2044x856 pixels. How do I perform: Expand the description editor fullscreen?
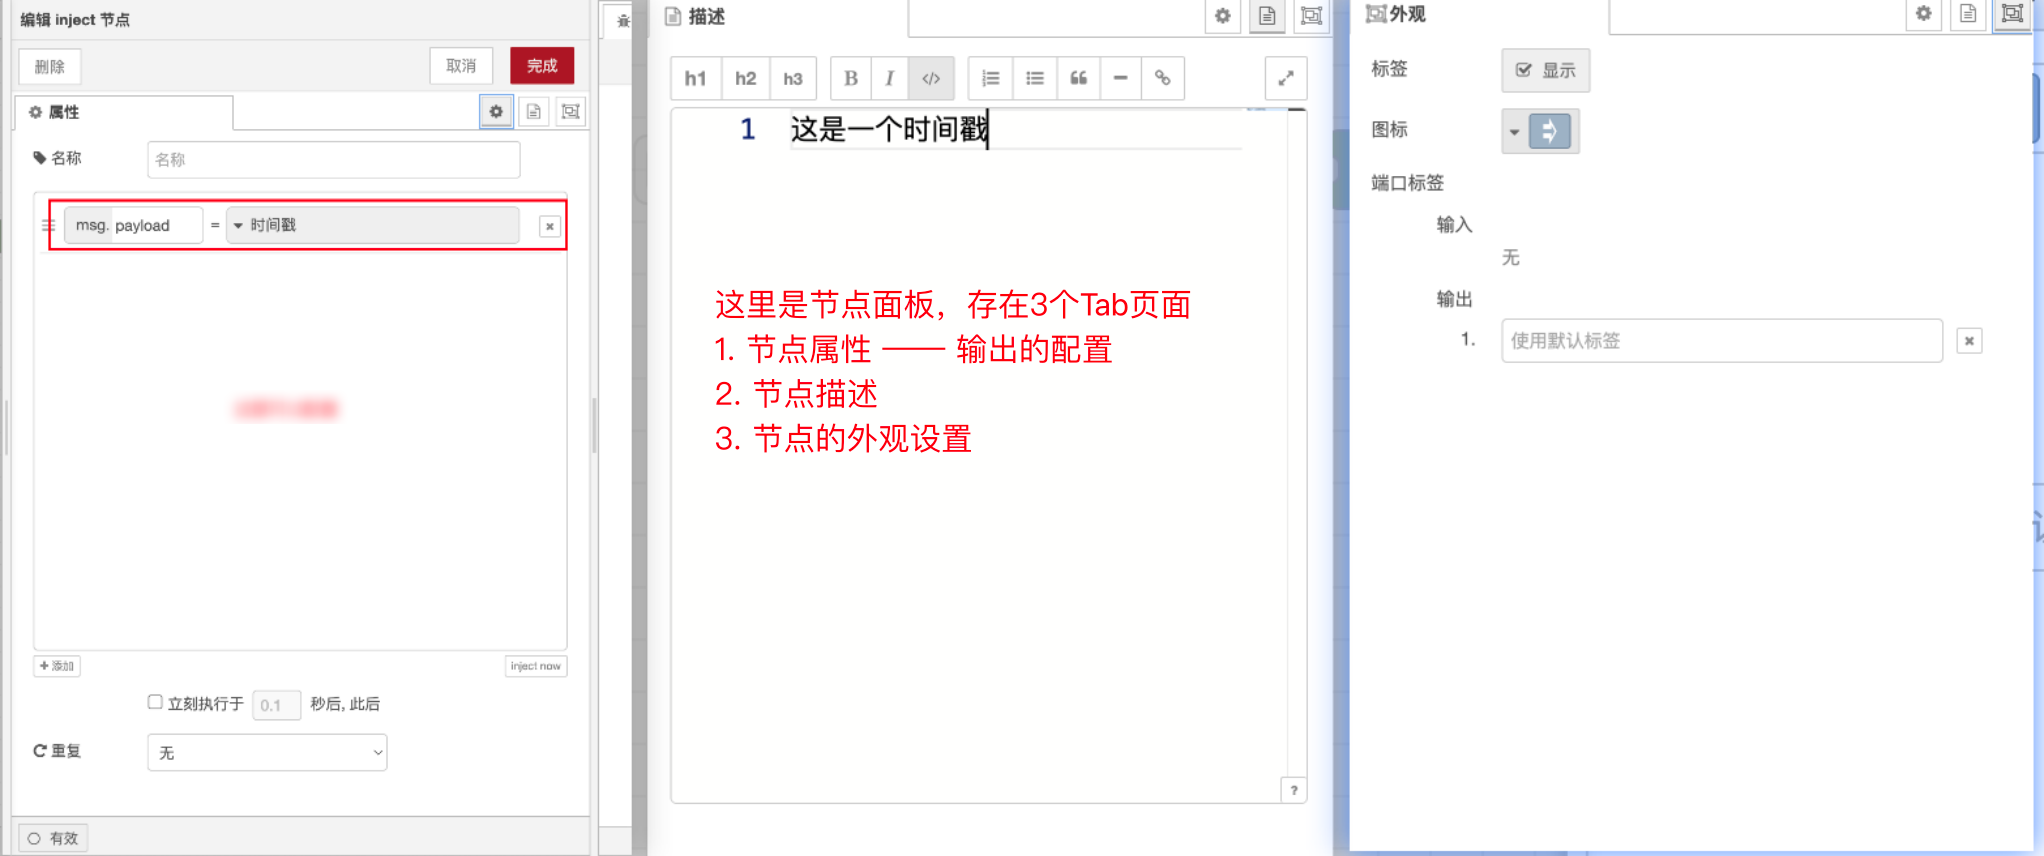click(1286, 78)
